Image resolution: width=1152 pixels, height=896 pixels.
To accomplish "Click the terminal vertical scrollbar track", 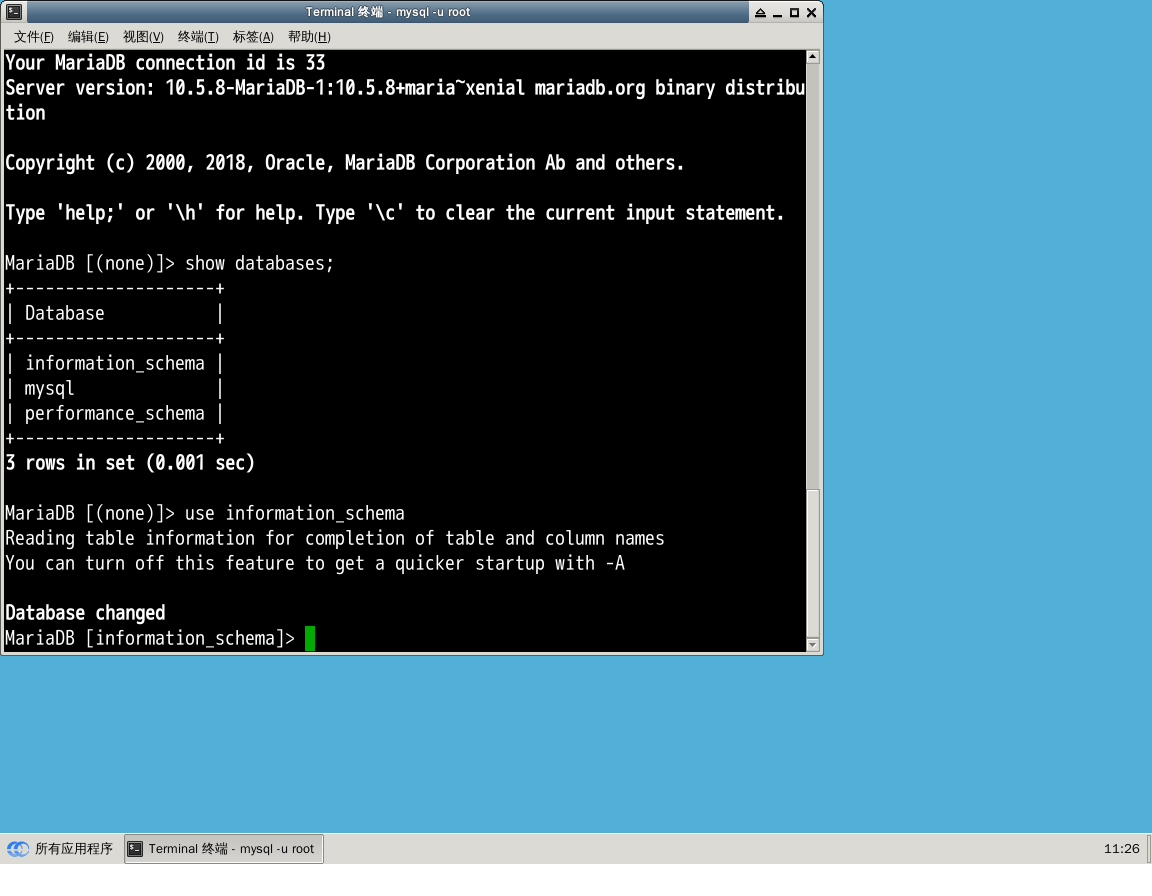I will [x=813, y=276].
